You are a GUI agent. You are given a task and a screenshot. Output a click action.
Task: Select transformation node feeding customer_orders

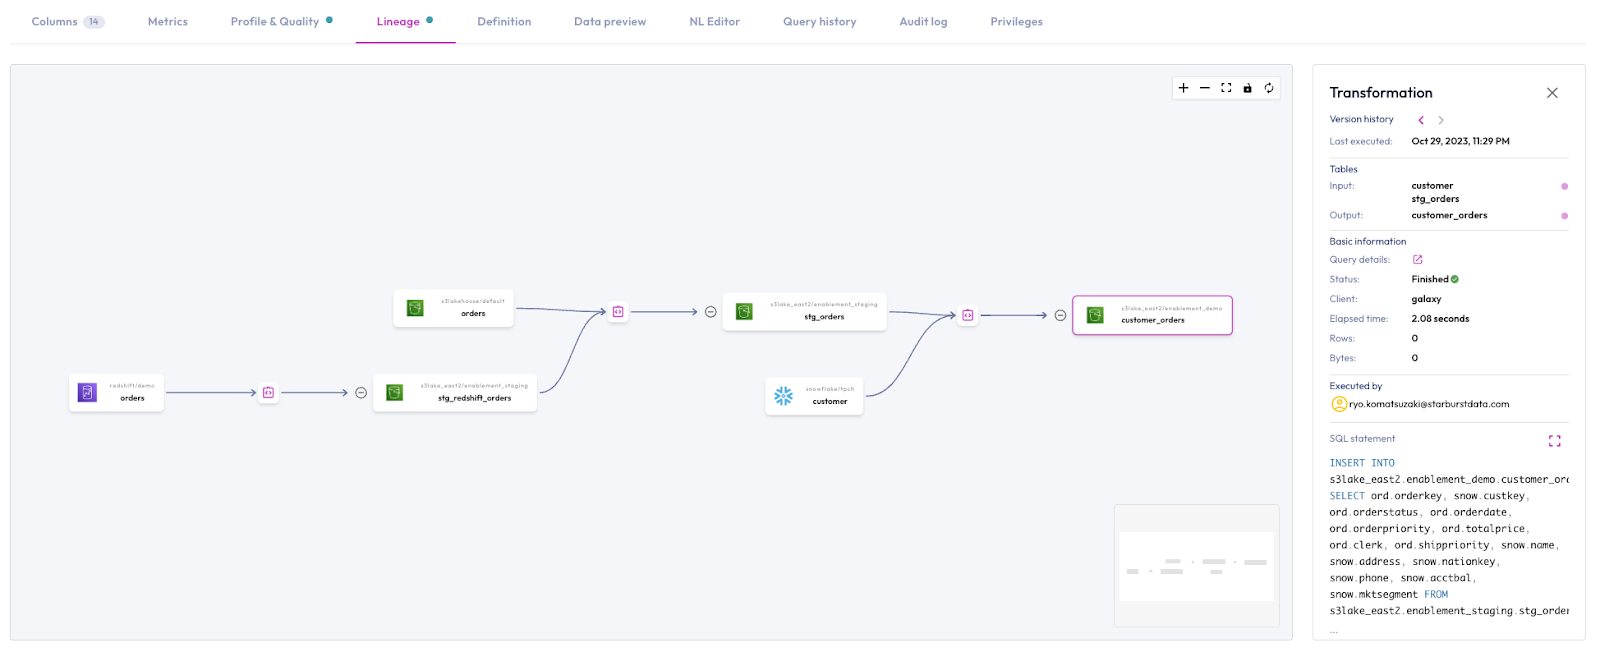point(967,315)
